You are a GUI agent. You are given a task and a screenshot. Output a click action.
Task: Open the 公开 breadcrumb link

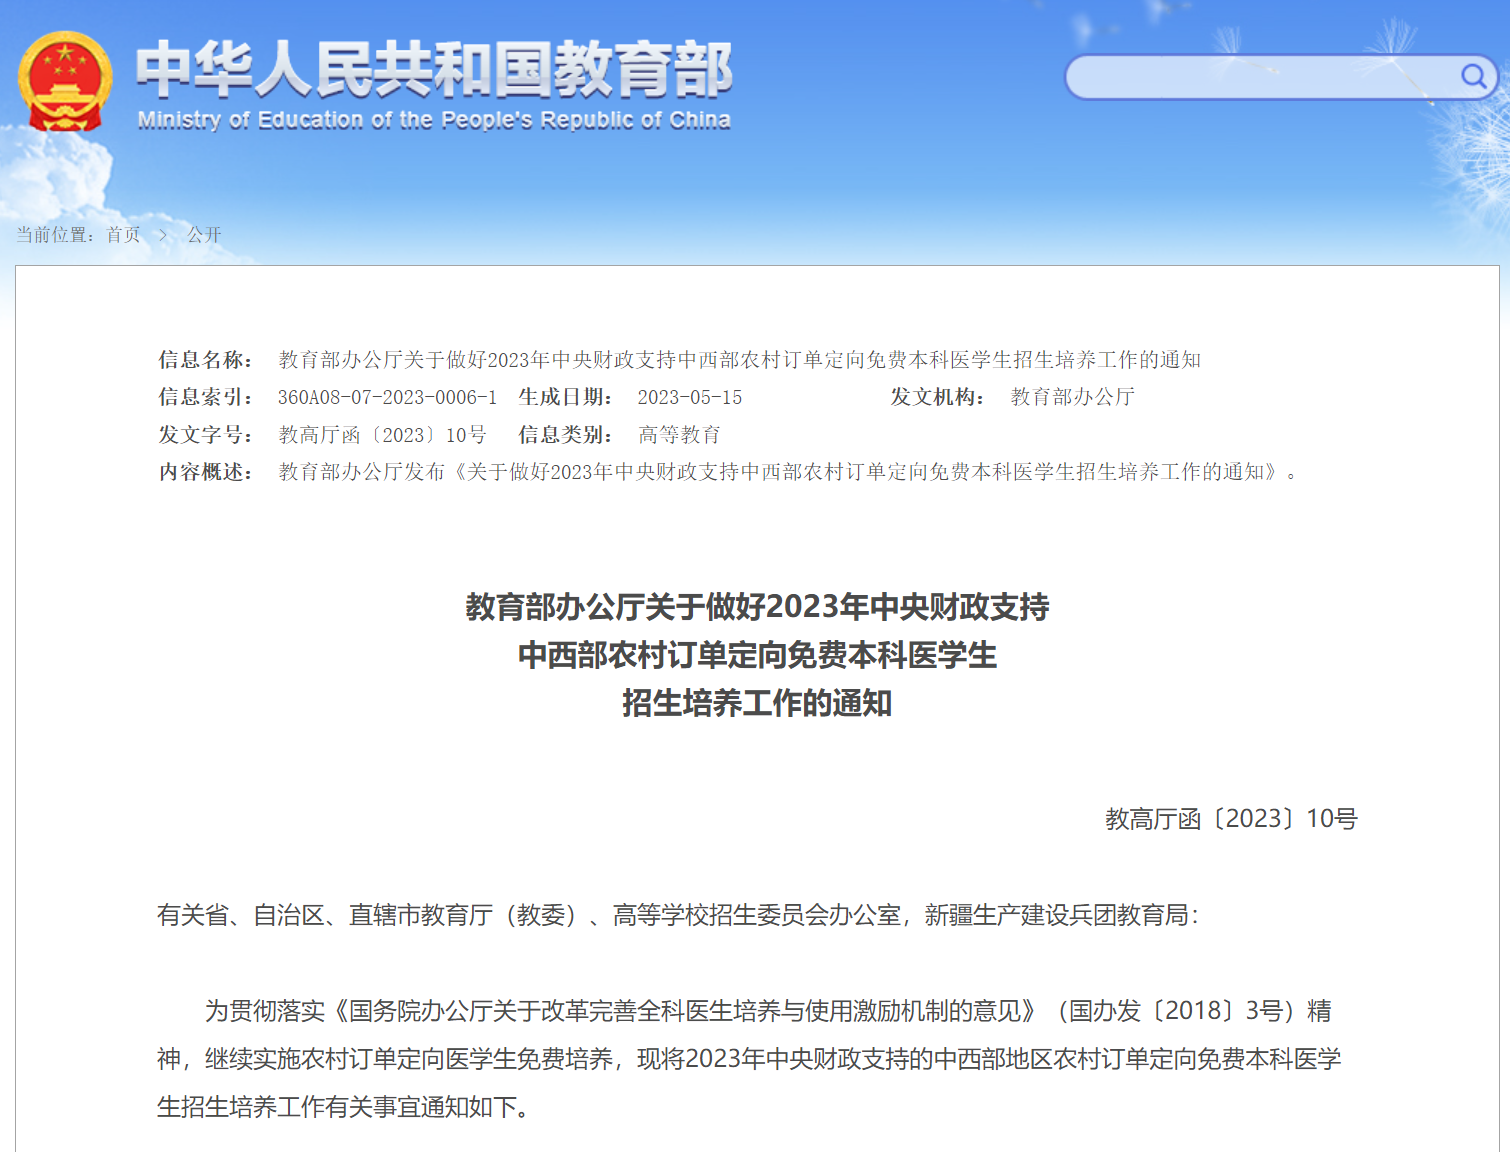pos(204,235)
